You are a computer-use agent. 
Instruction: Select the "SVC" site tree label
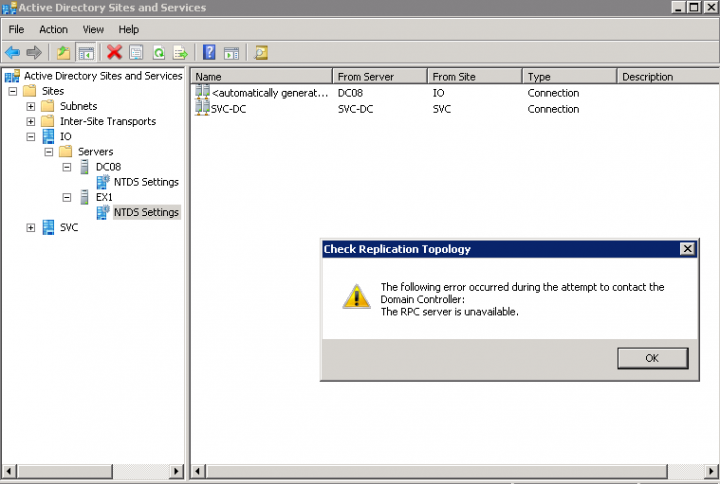pos(69,227)
